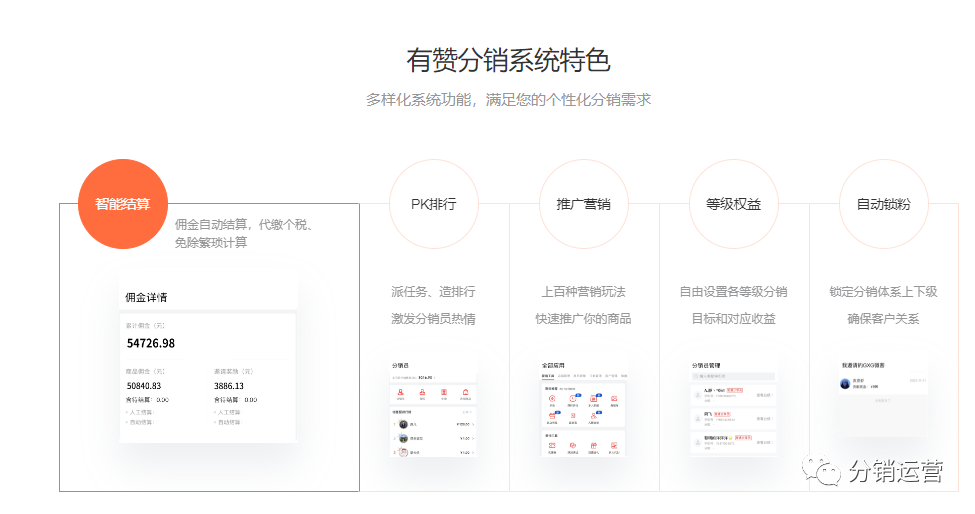
Task: Click the text 派任务、造排行
Action: point(433,291)
